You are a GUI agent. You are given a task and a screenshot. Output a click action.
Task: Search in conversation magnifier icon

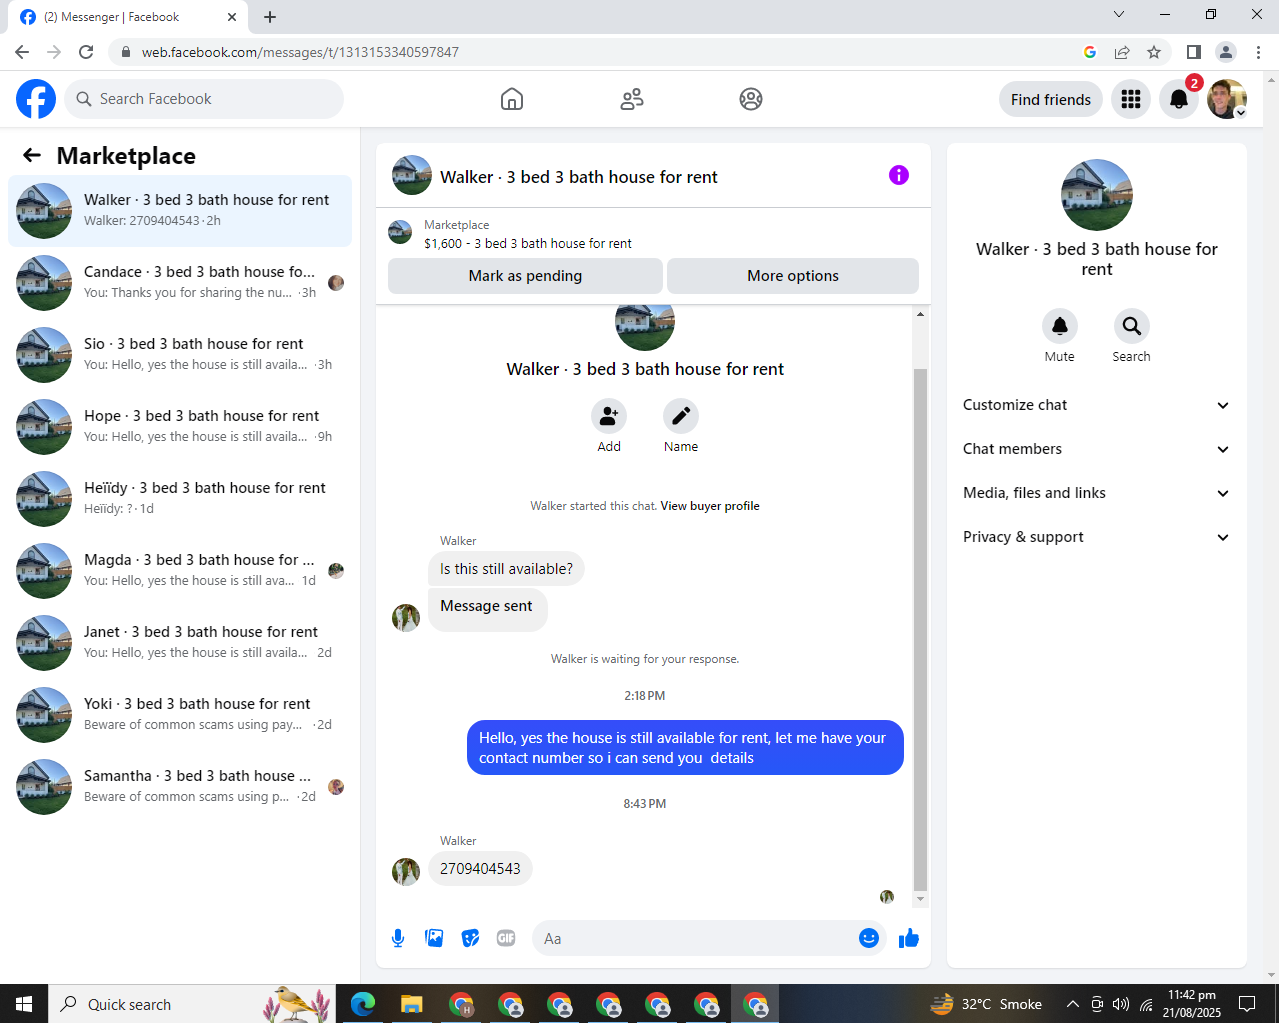[x=1132, y=326]
